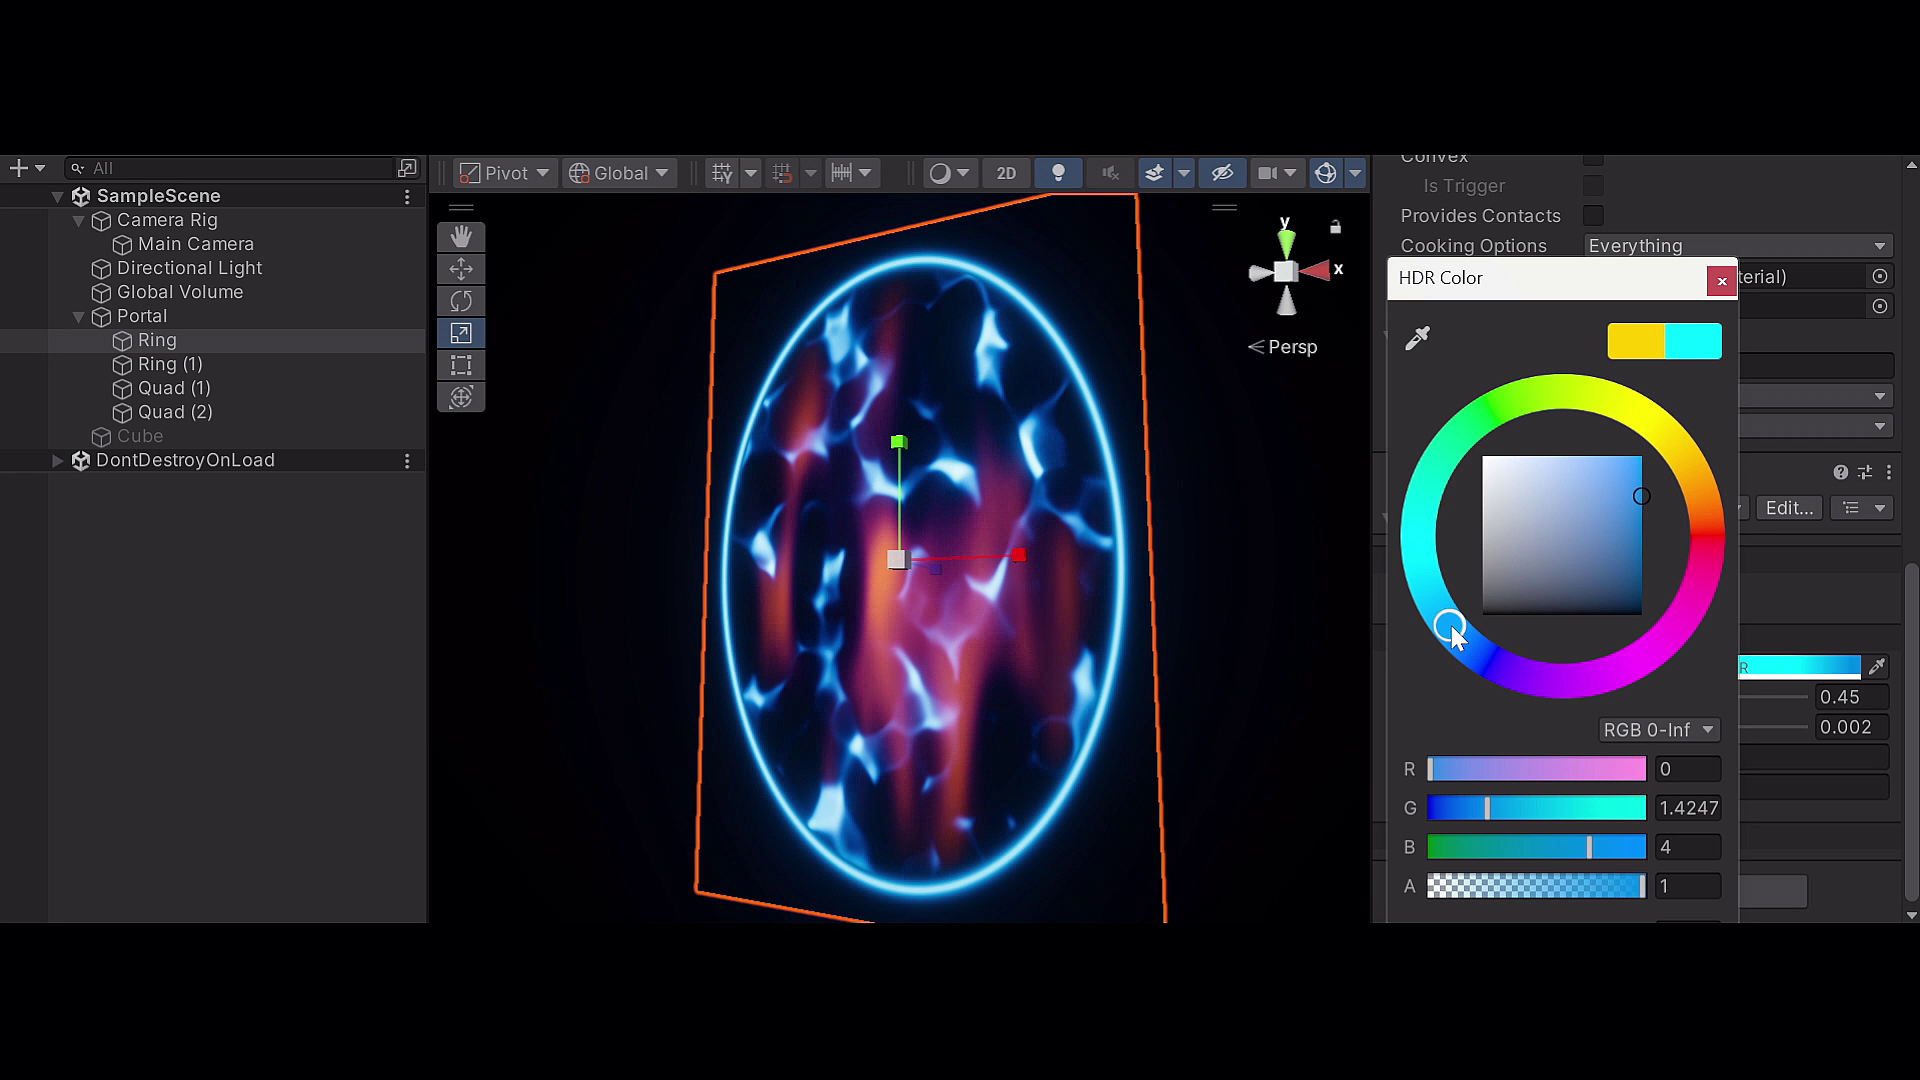Open DontDestroyOnLoad options kebab menu
1920x1080 pixels.
click(407, 461)
